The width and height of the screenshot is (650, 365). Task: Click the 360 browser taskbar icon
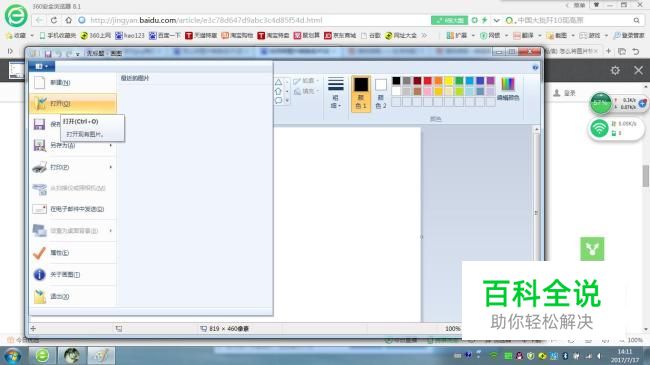(x=42, y=355)
